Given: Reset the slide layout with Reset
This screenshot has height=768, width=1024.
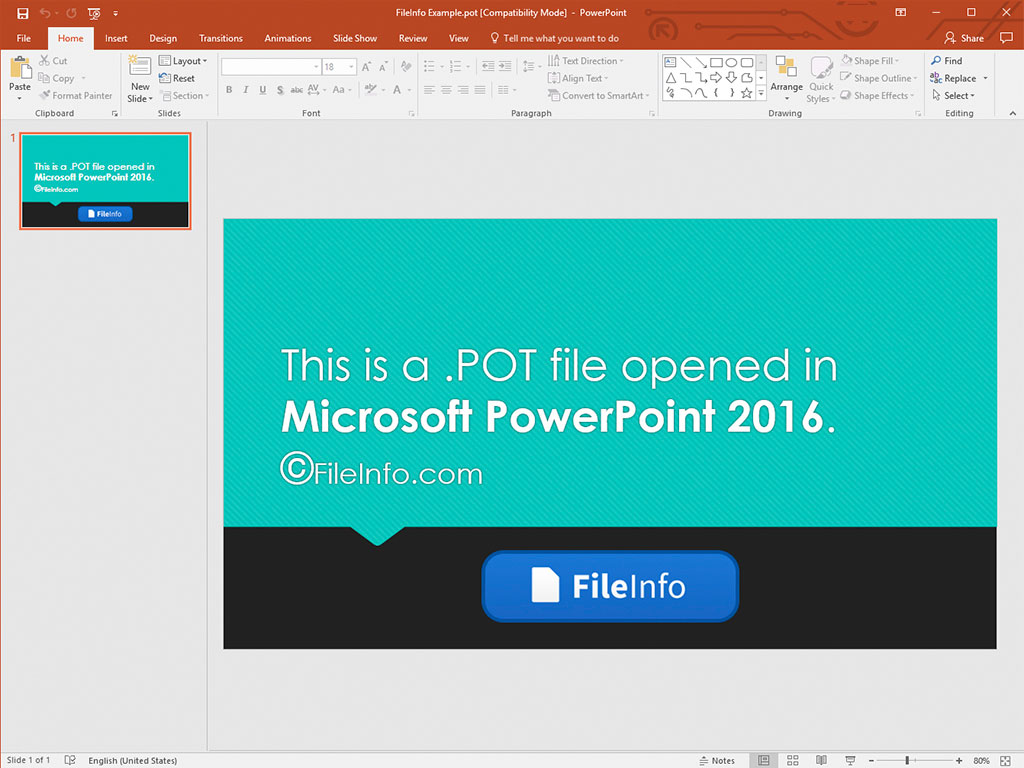Looking at the screenshot, I should [177, 78].
